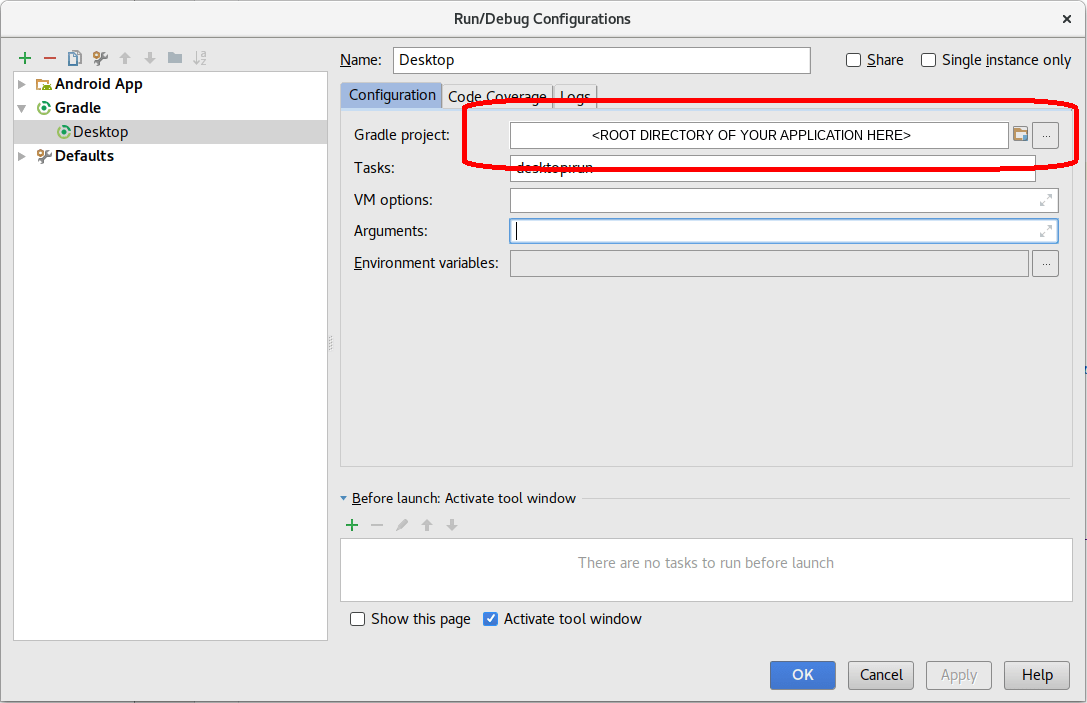The height and width of the screenshot is (703, 1087).
Task: Toggle the Share checkbox
Action: click(853, 60)
